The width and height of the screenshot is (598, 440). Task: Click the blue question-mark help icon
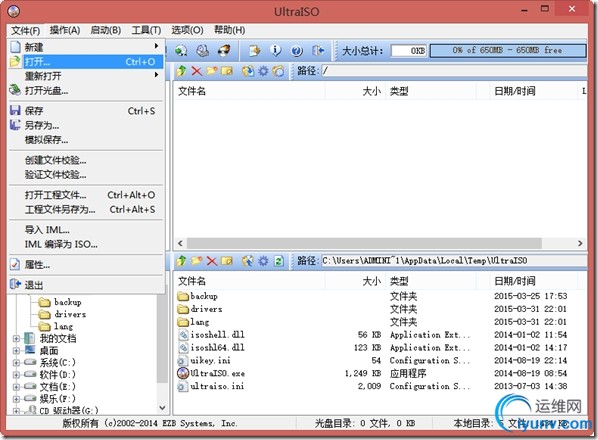tap(297, 50)
